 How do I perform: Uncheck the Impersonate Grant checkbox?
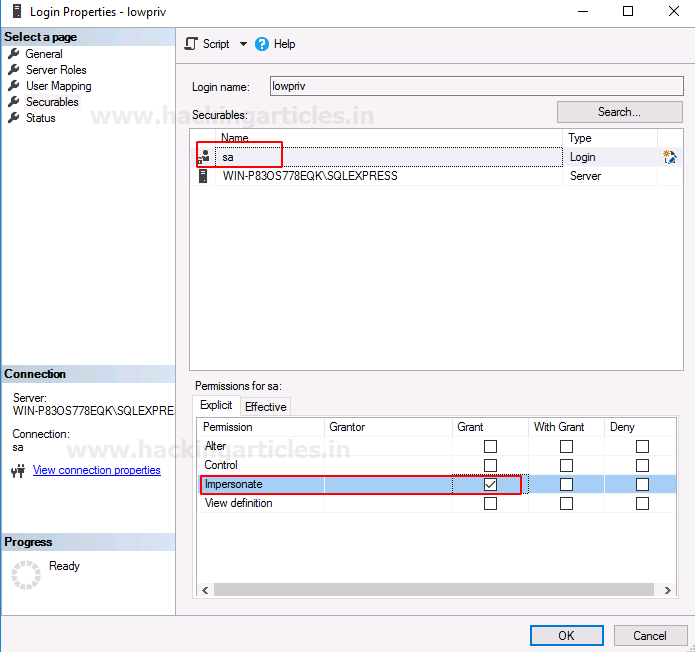(x=490, y=484)
